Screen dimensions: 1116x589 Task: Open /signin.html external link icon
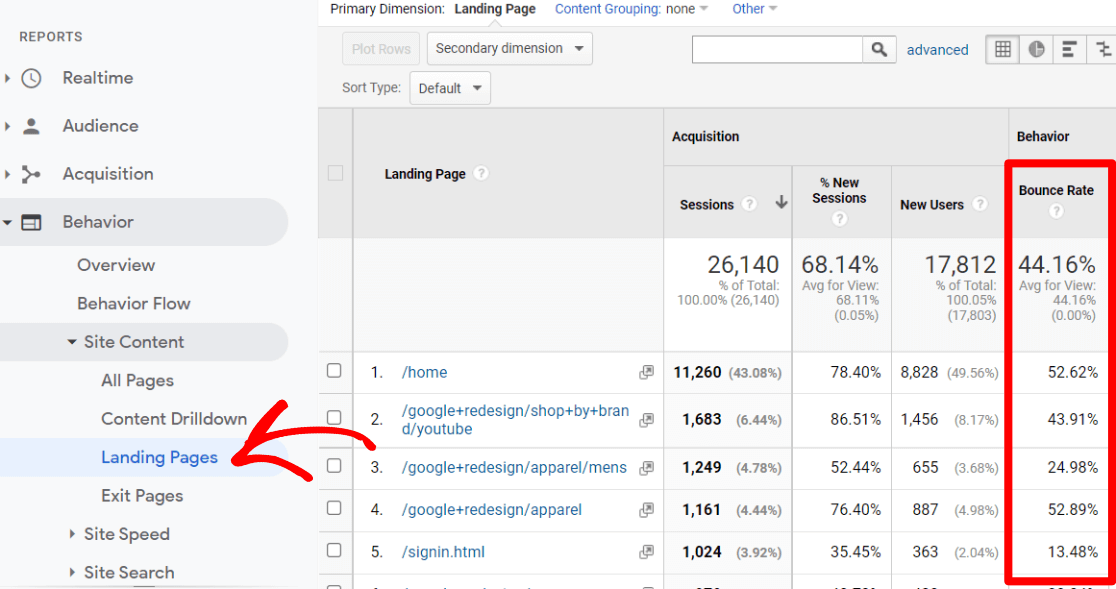tap(646, 551)
